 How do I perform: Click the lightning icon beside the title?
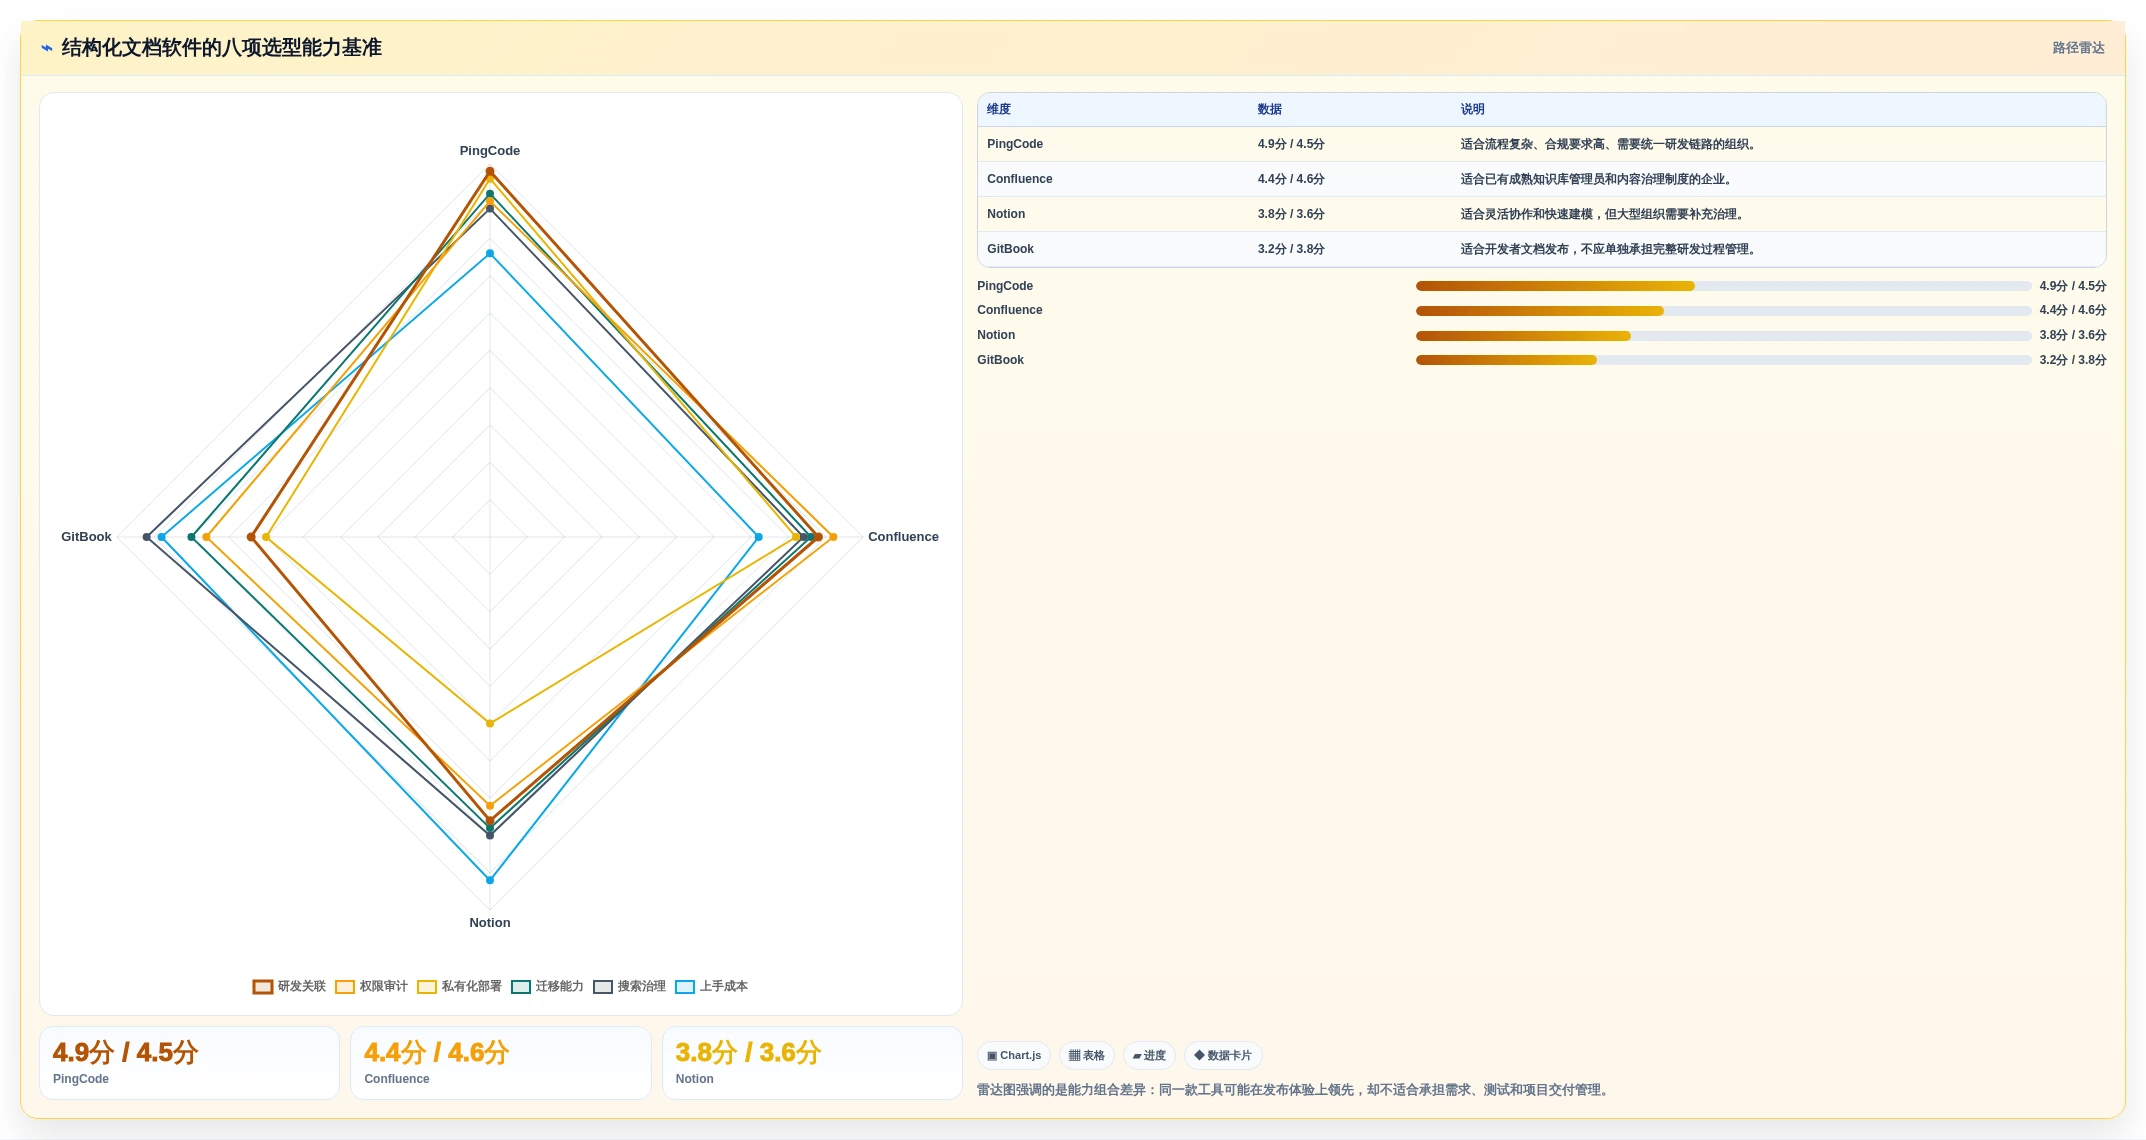46,48
